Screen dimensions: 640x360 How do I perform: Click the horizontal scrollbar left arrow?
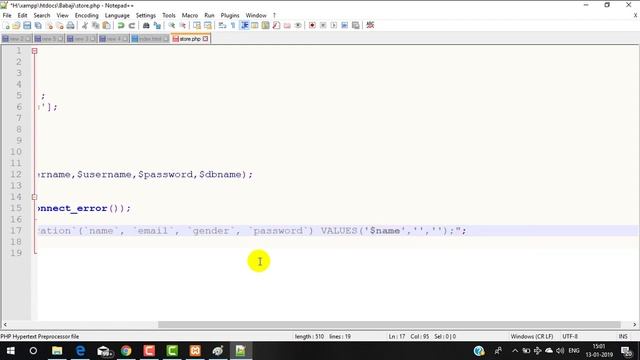(x=5, y=325)
